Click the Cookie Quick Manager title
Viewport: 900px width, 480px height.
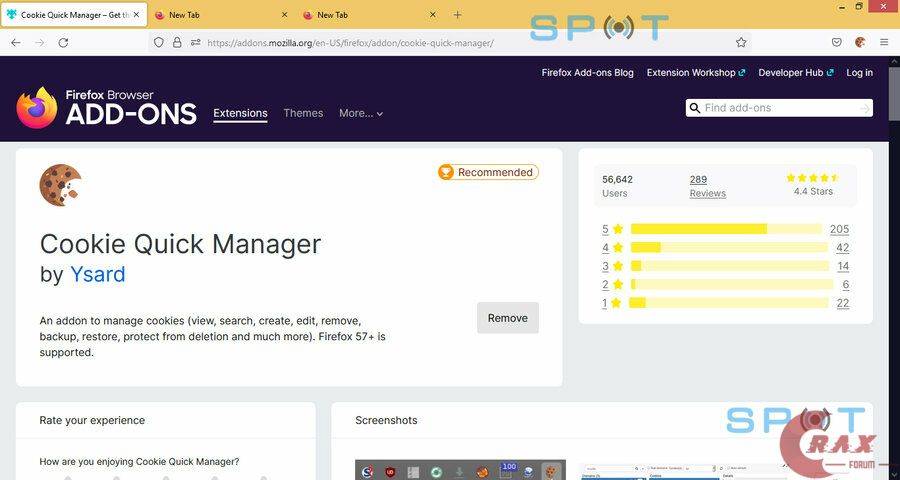click(180, 244)
